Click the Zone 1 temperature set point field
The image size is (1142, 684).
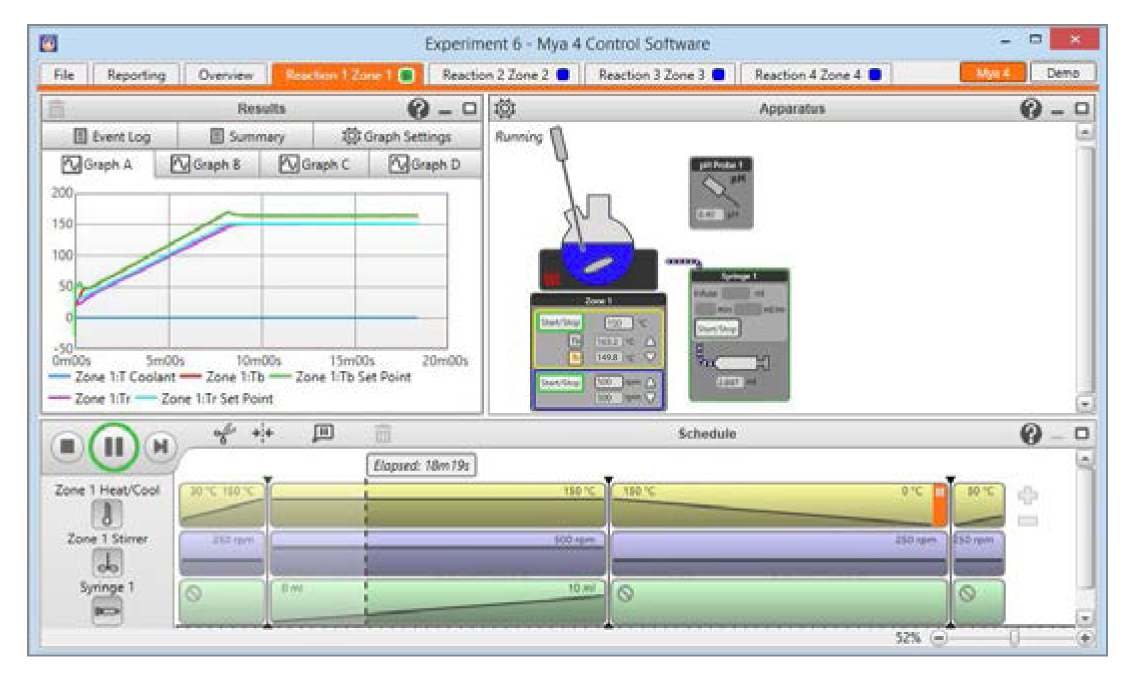(x=618, y=322)
